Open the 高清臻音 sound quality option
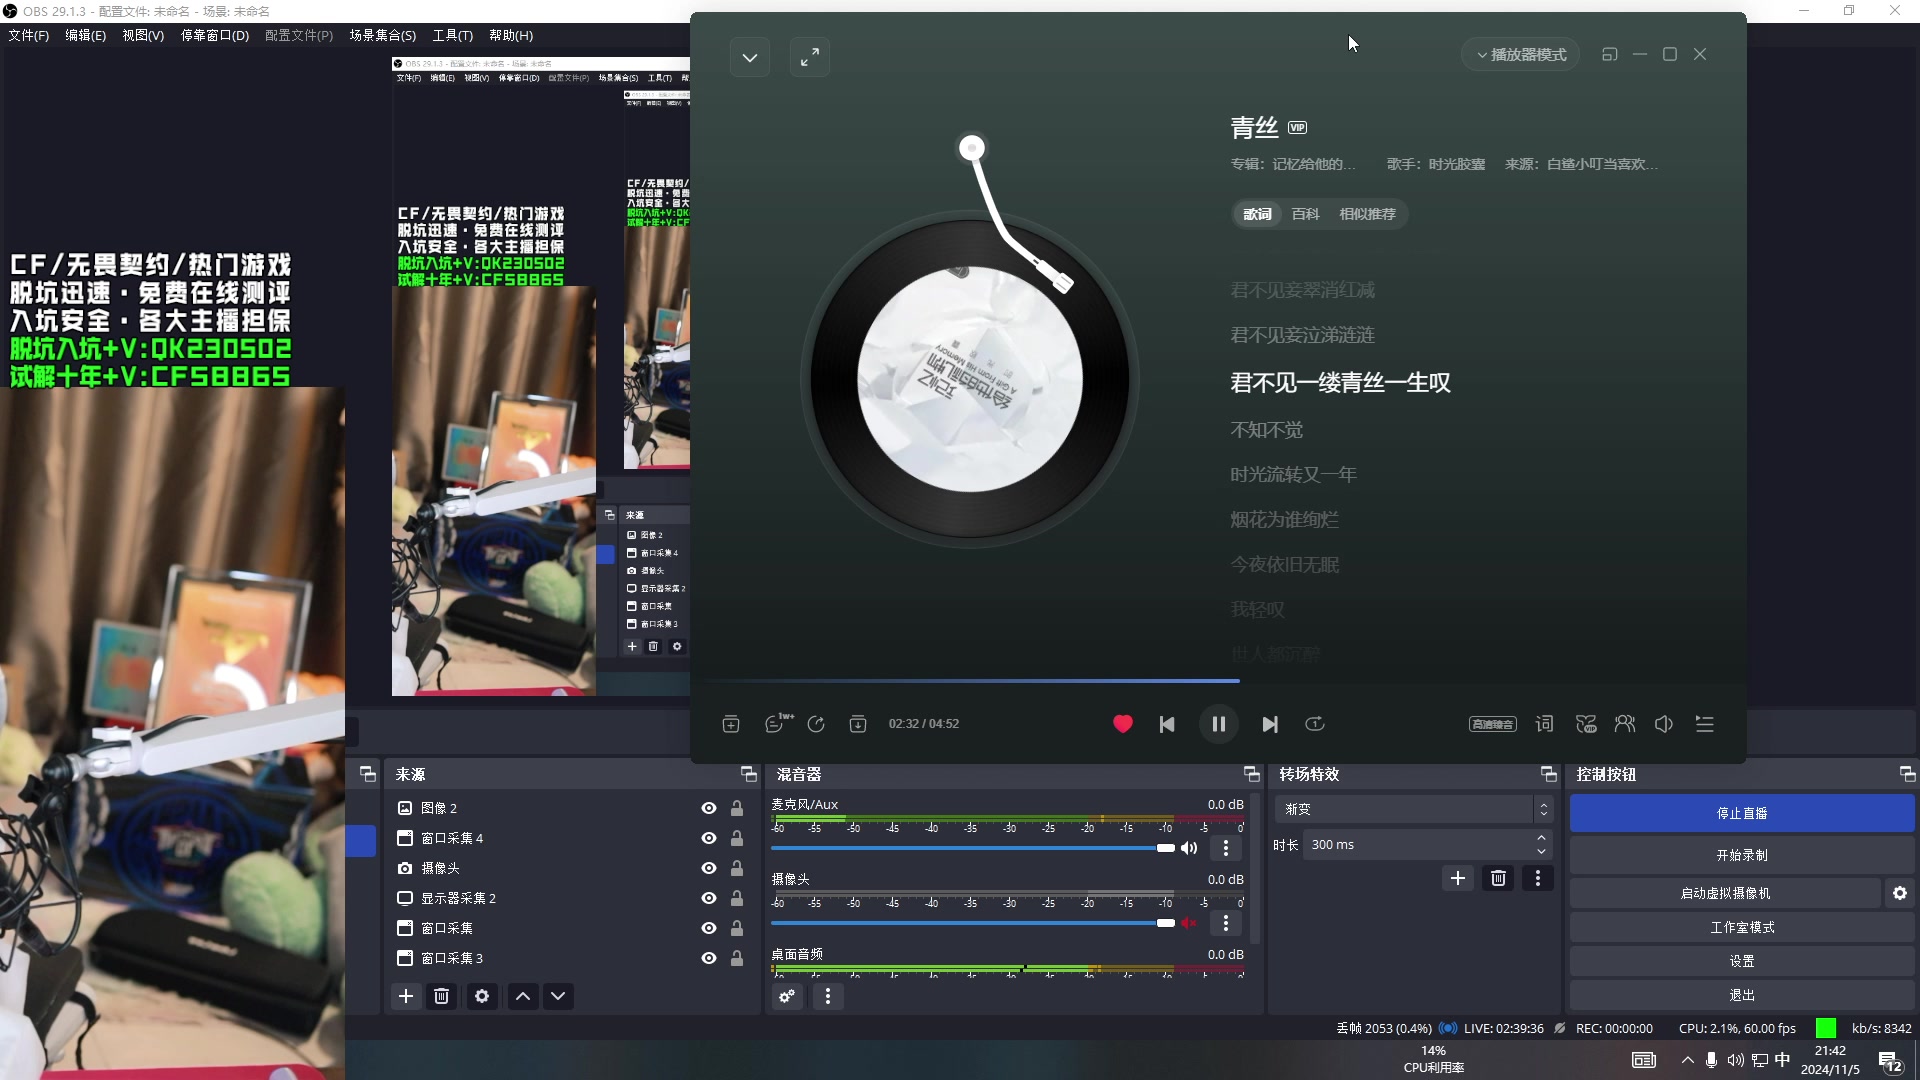 1492,724
